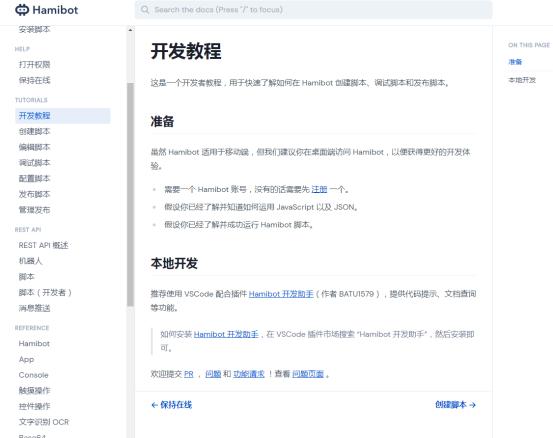Image resolution: width=553 pixels, height=438 pixels.
Task: Click Hamibot 开发助手 link inside the blockquote
Action: pyautogui.click(x=226, y=334)
